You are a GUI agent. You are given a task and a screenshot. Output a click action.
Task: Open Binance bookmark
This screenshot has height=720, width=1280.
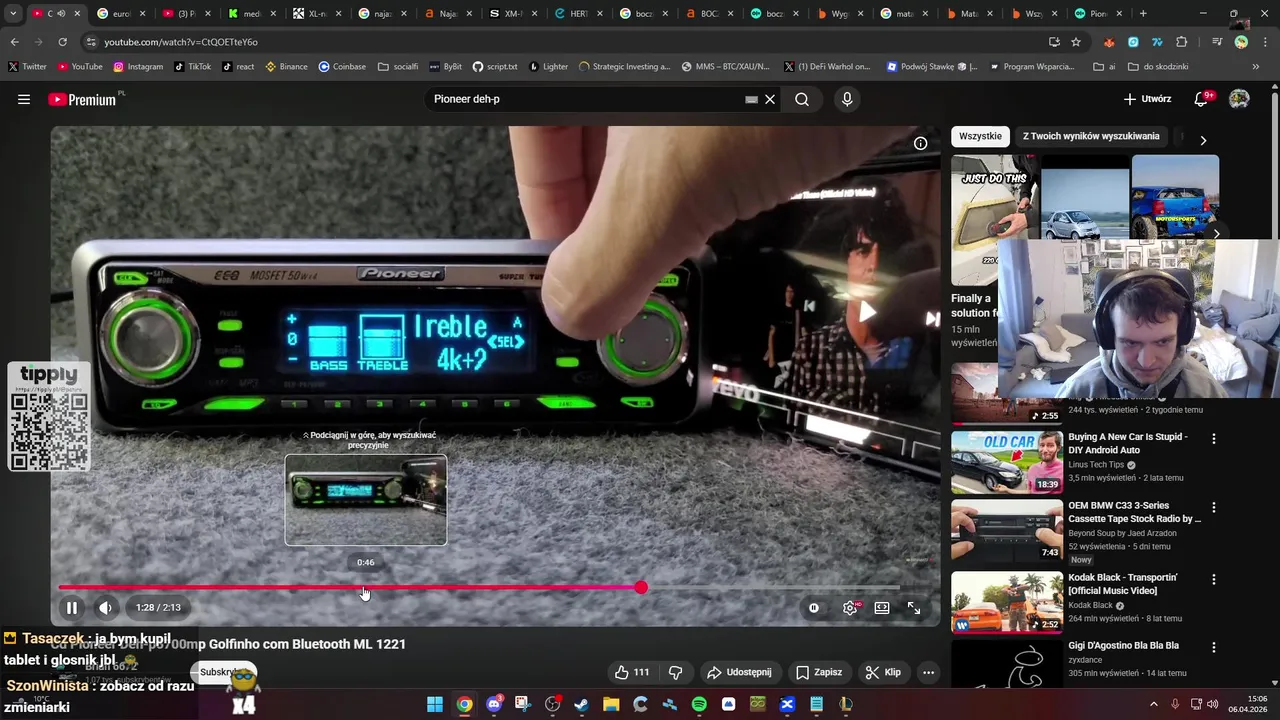click(x=286, y=67)
